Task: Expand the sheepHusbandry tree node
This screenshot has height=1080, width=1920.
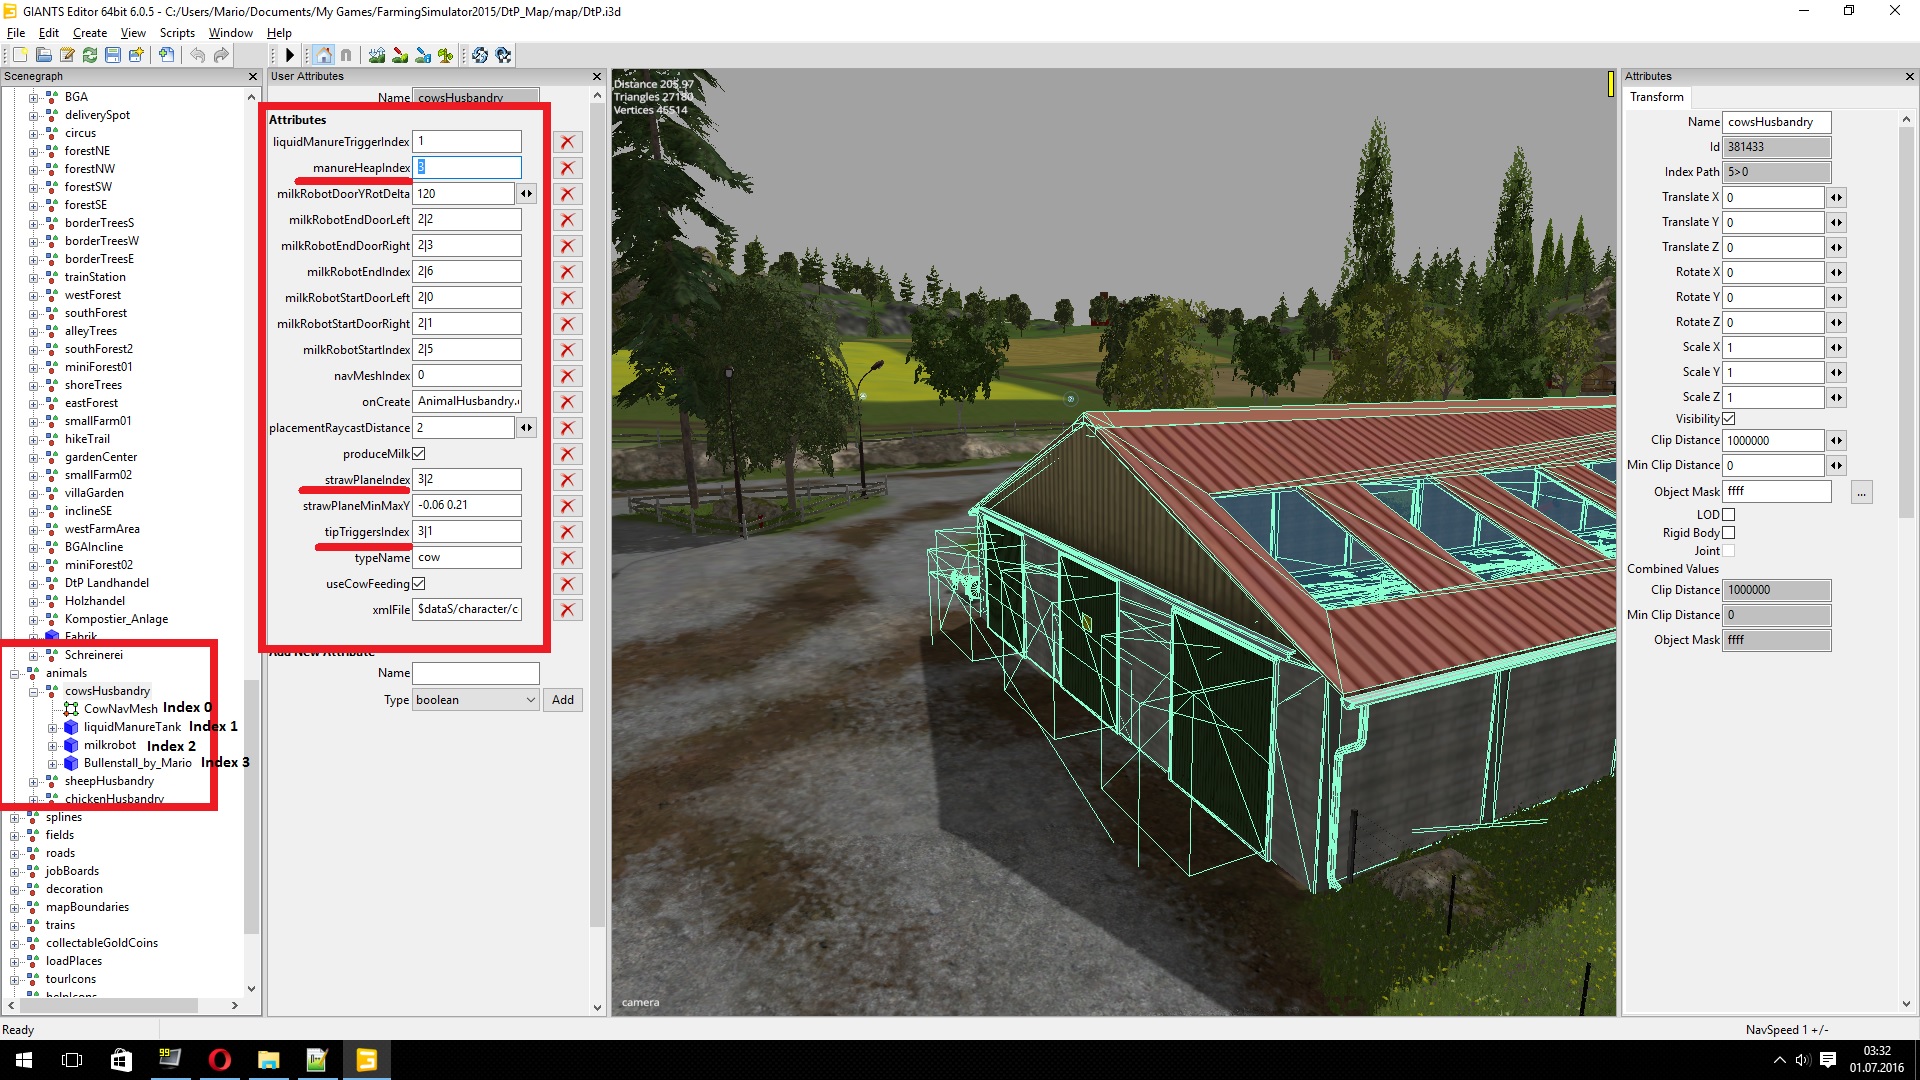Action: click(33, 781)
